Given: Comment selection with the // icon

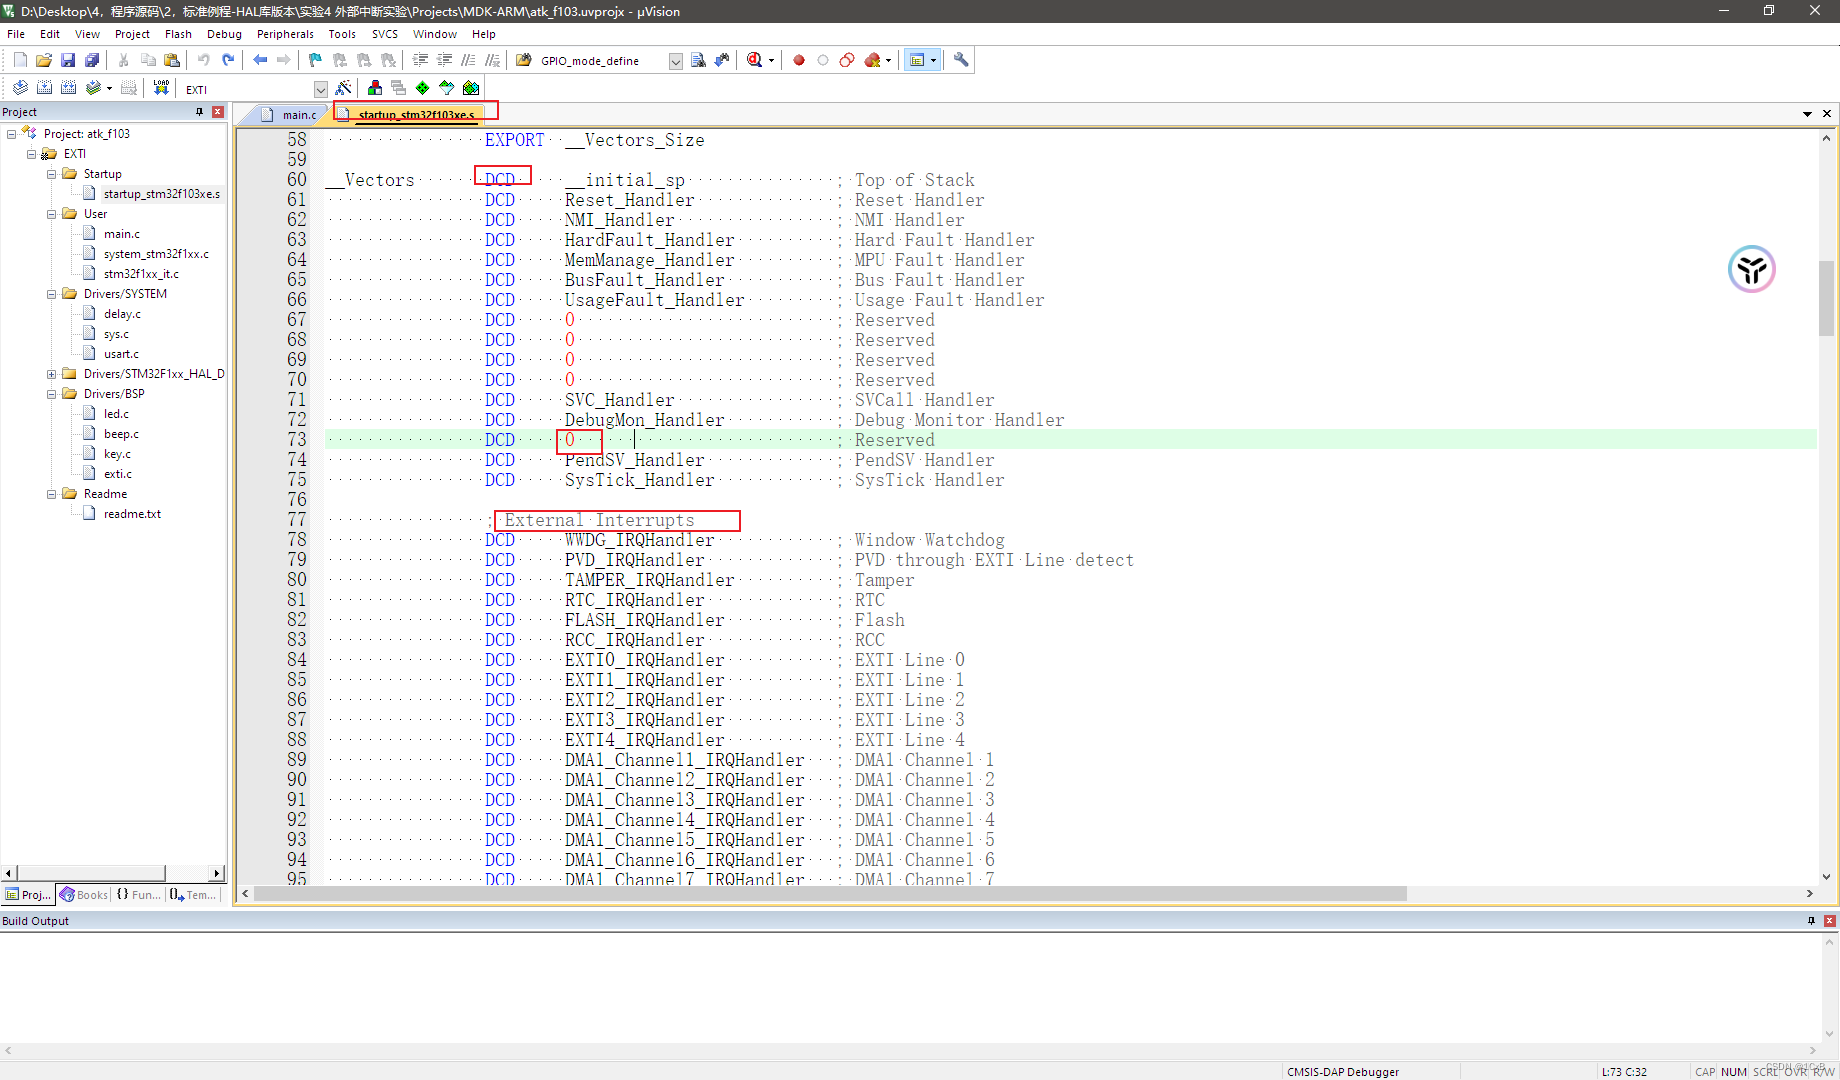Looking at the screenshot, I should (x=468, y=60).
